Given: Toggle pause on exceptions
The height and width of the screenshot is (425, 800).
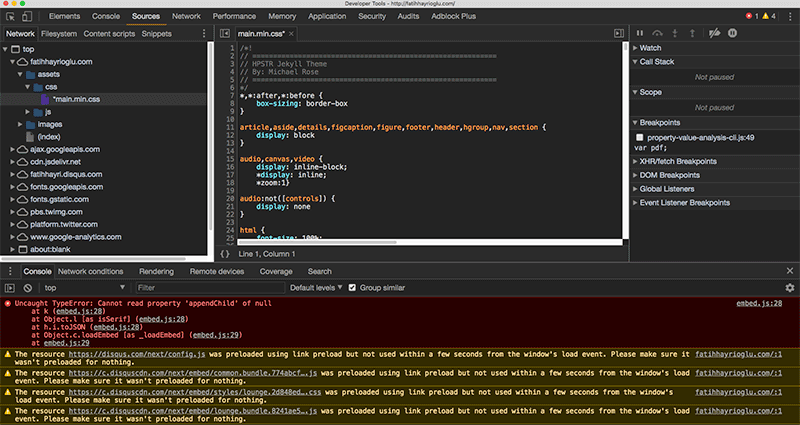Looking at the screenshot, I should [732, 33].
